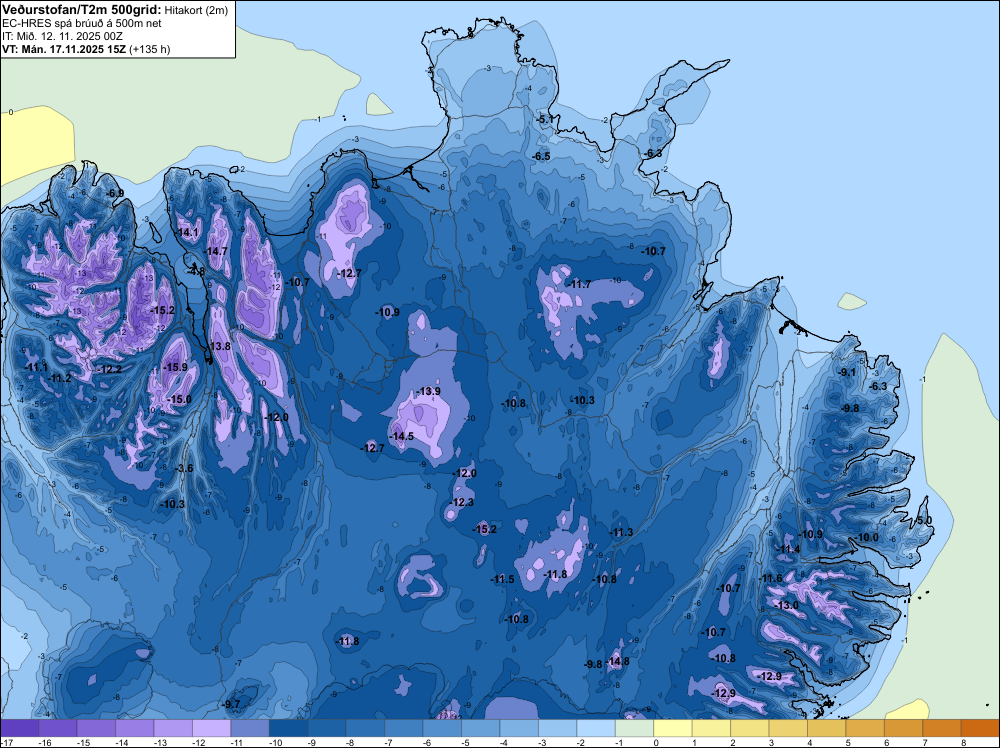The width and height of the screenshot is (1000, 748).
Task: Pick the darkest purple swatch between -17 and -16
Action: pos(20,728)
